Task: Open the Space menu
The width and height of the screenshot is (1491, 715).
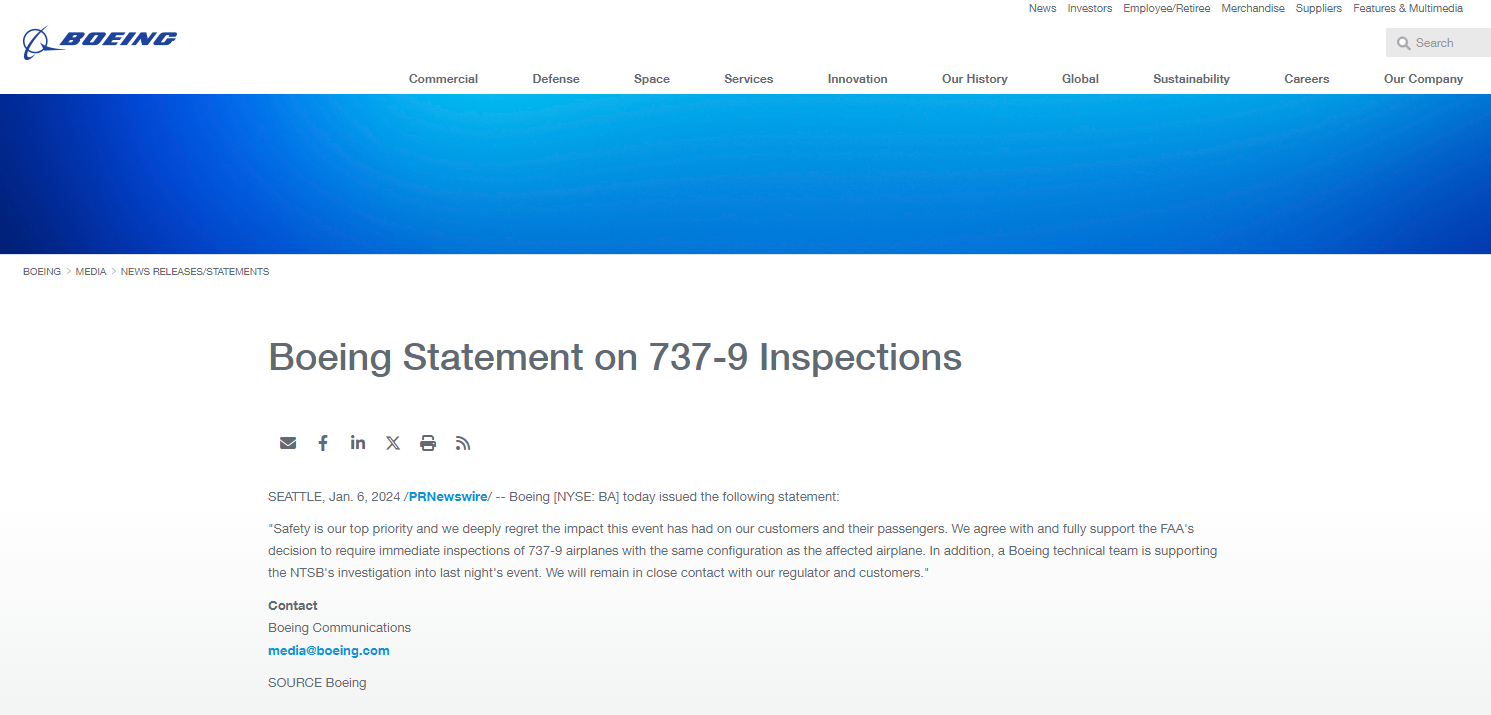Action: [652, 79]
